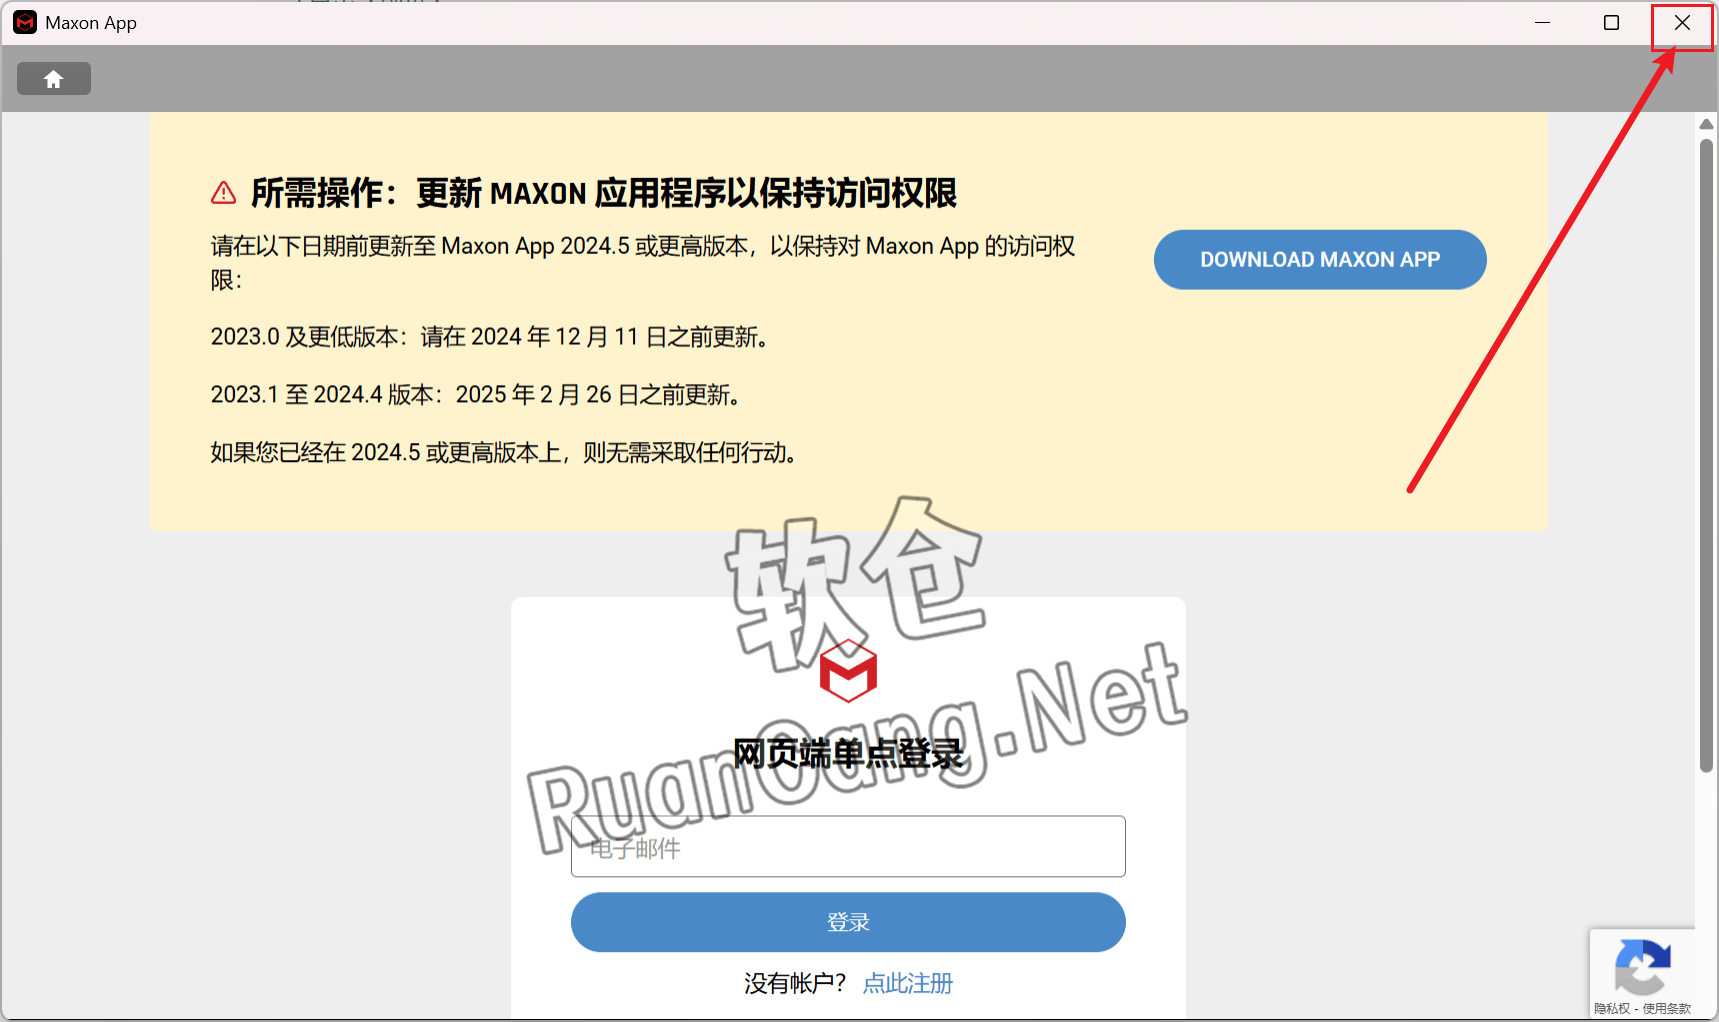
Task: Focus the 电子邮件 email input field
Action: click(848, 847)
